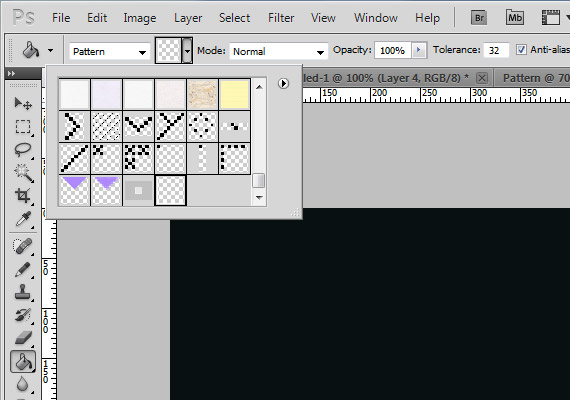Open the pattern picker flyout menu

coord(283,84)
